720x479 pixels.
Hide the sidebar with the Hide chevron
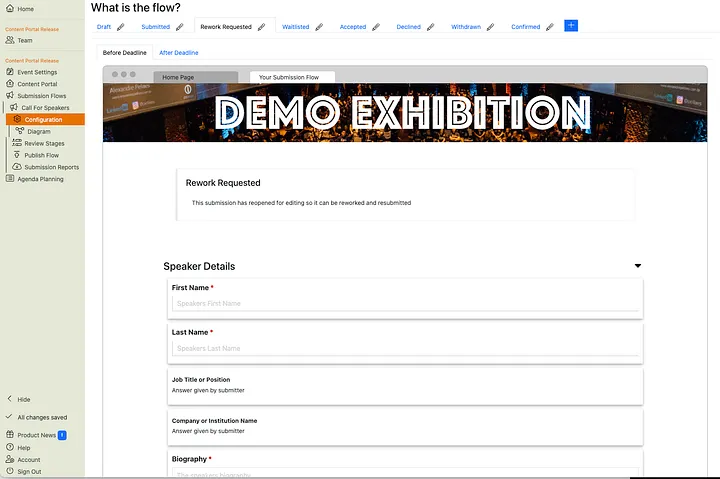(x=10, y=399)
